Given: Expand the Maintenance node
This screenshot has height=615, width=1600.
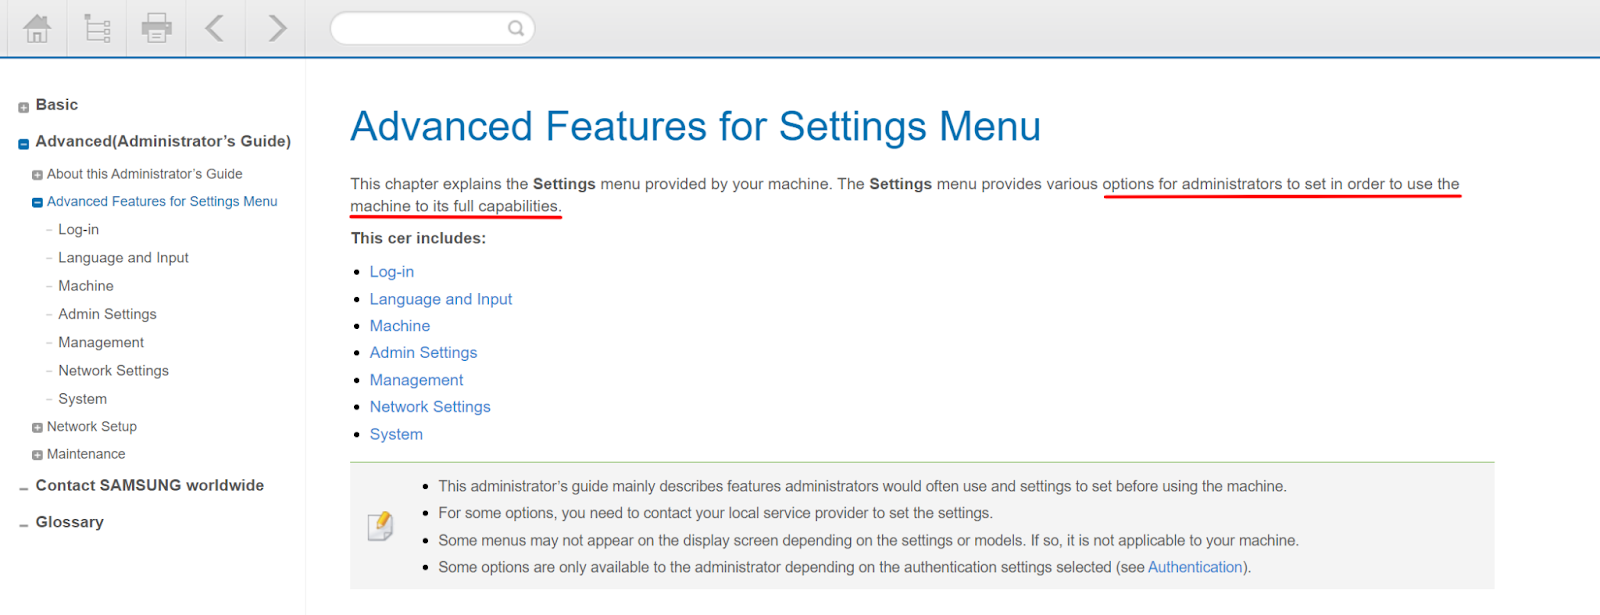Looking at the screenshot, I should [x=37, y=455].
